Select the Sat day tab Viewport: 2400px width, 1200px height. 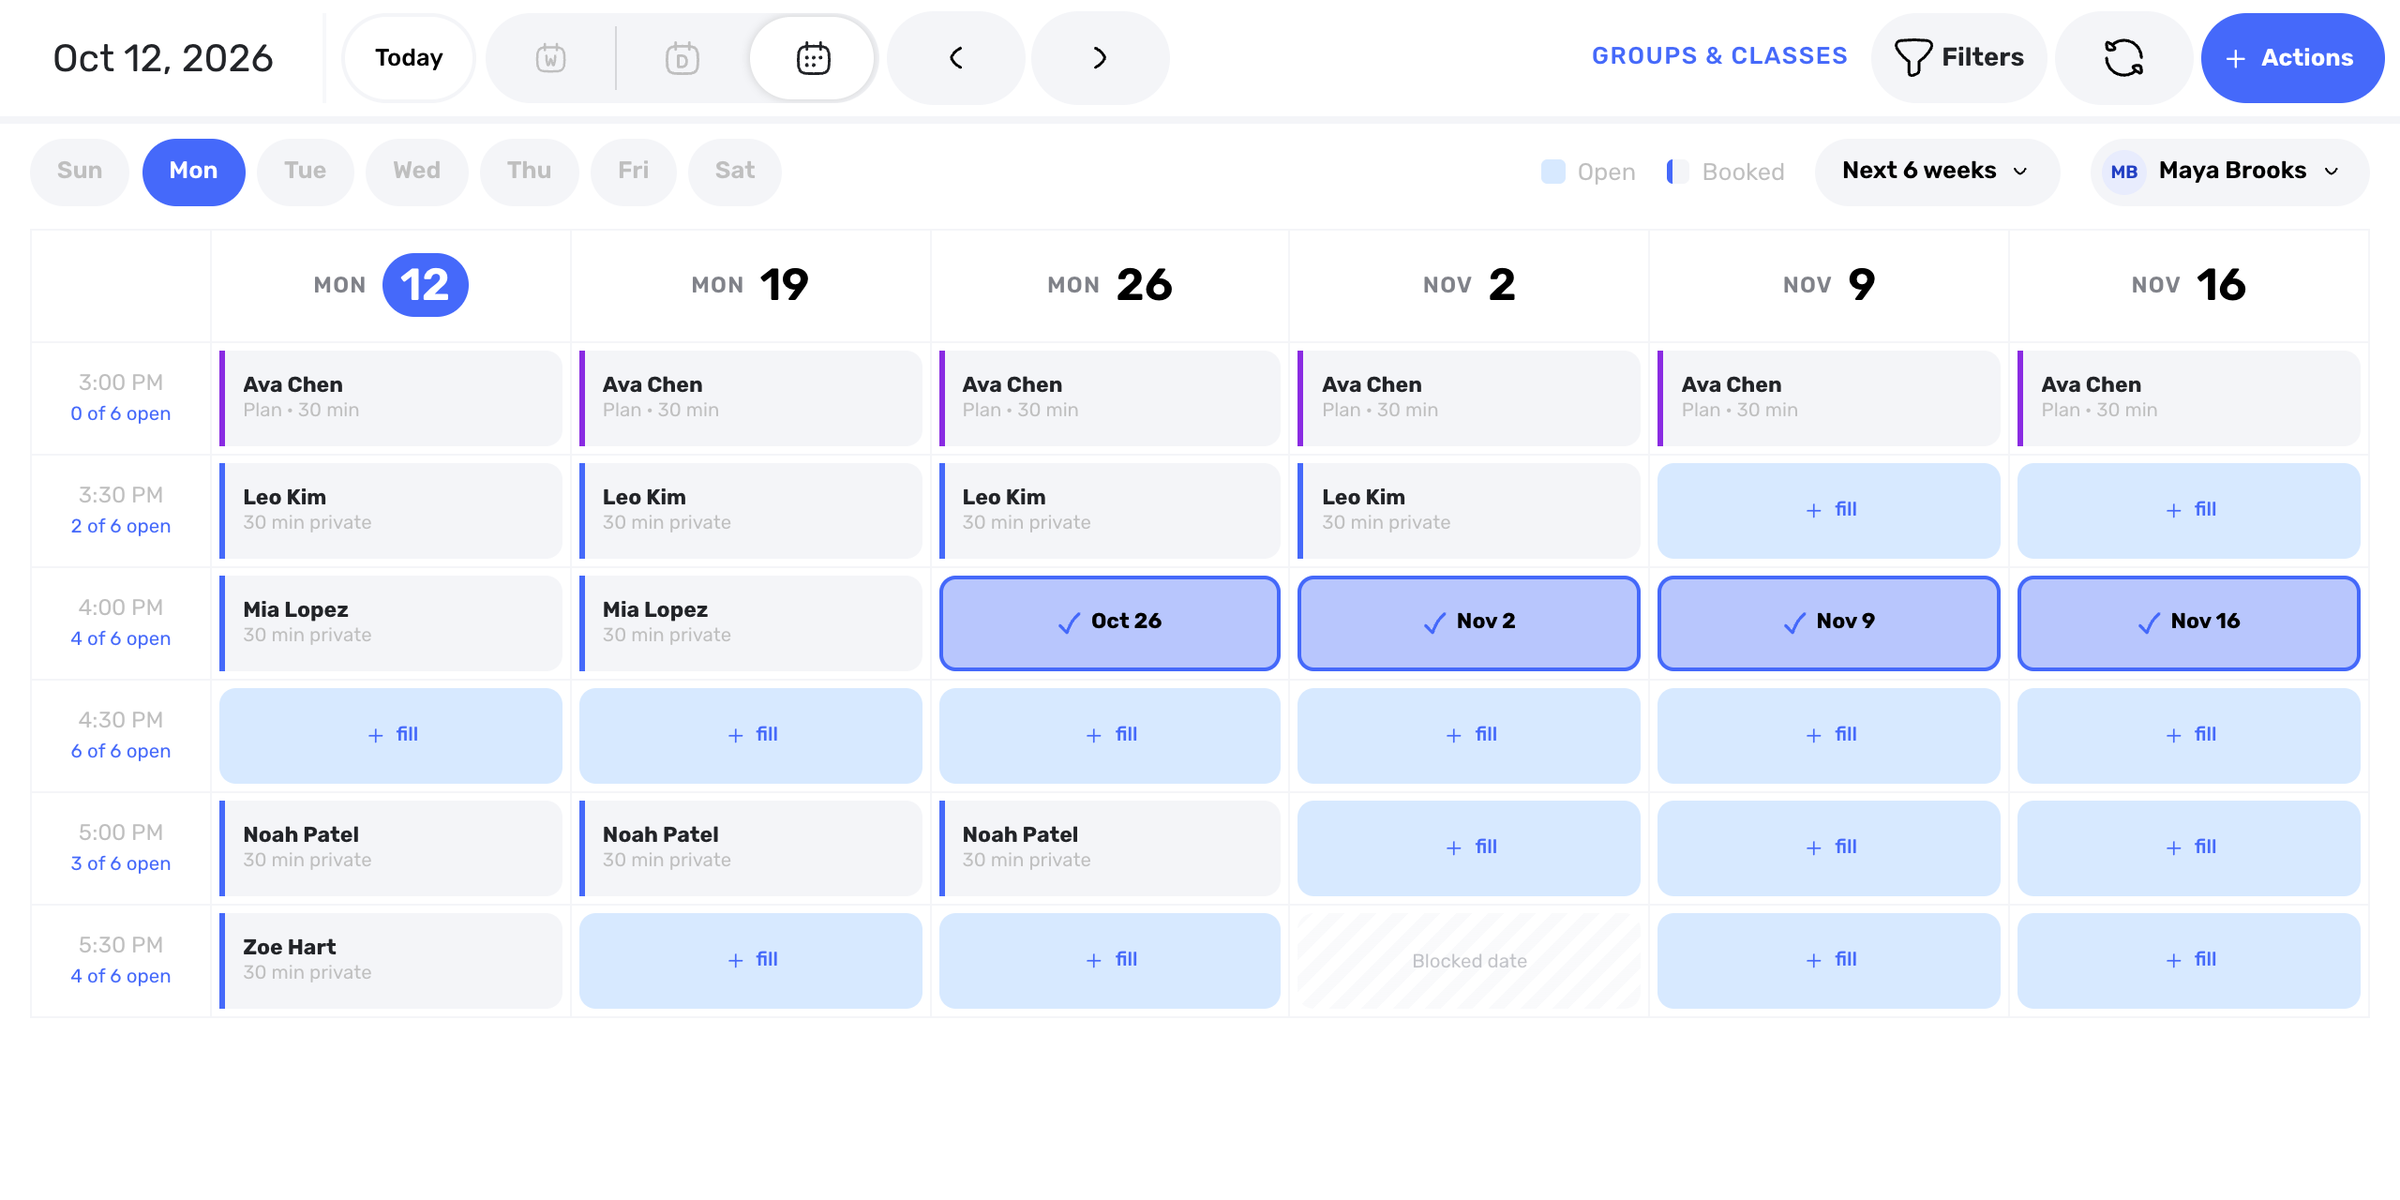(734, 171)
